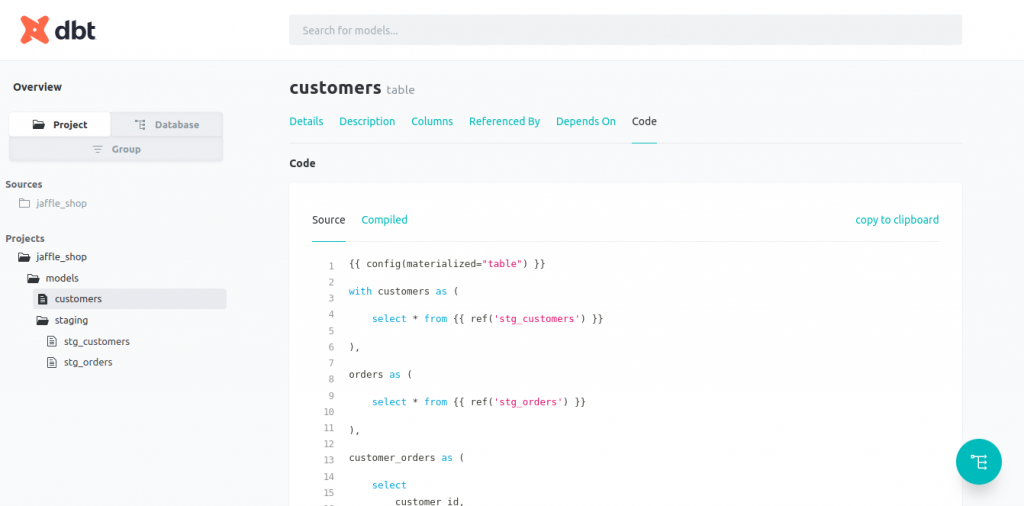1024x506 pixels.
Task: Click the dbt logo icon
Action: pyautogui.click(x=35, y=29)
